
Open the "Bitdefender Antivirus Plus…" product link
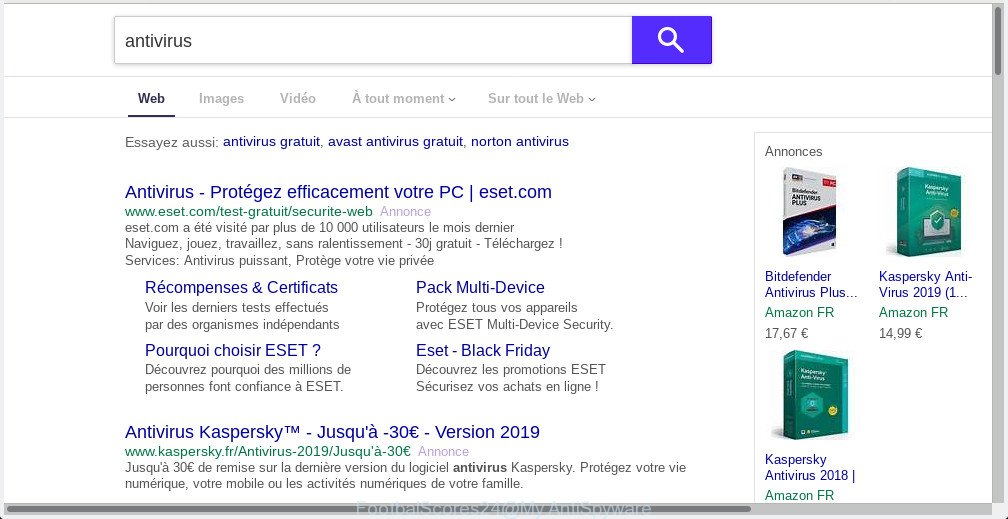[x=811, y=284]
